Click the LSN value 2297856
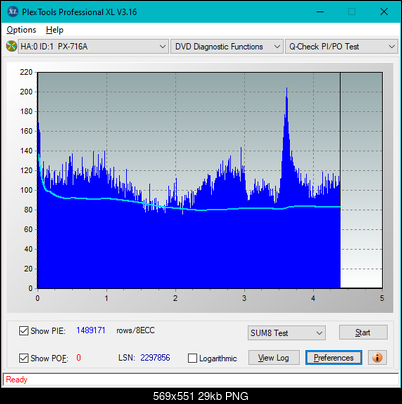The height and width of the screenshot is (404, 402). pos(155,358)
